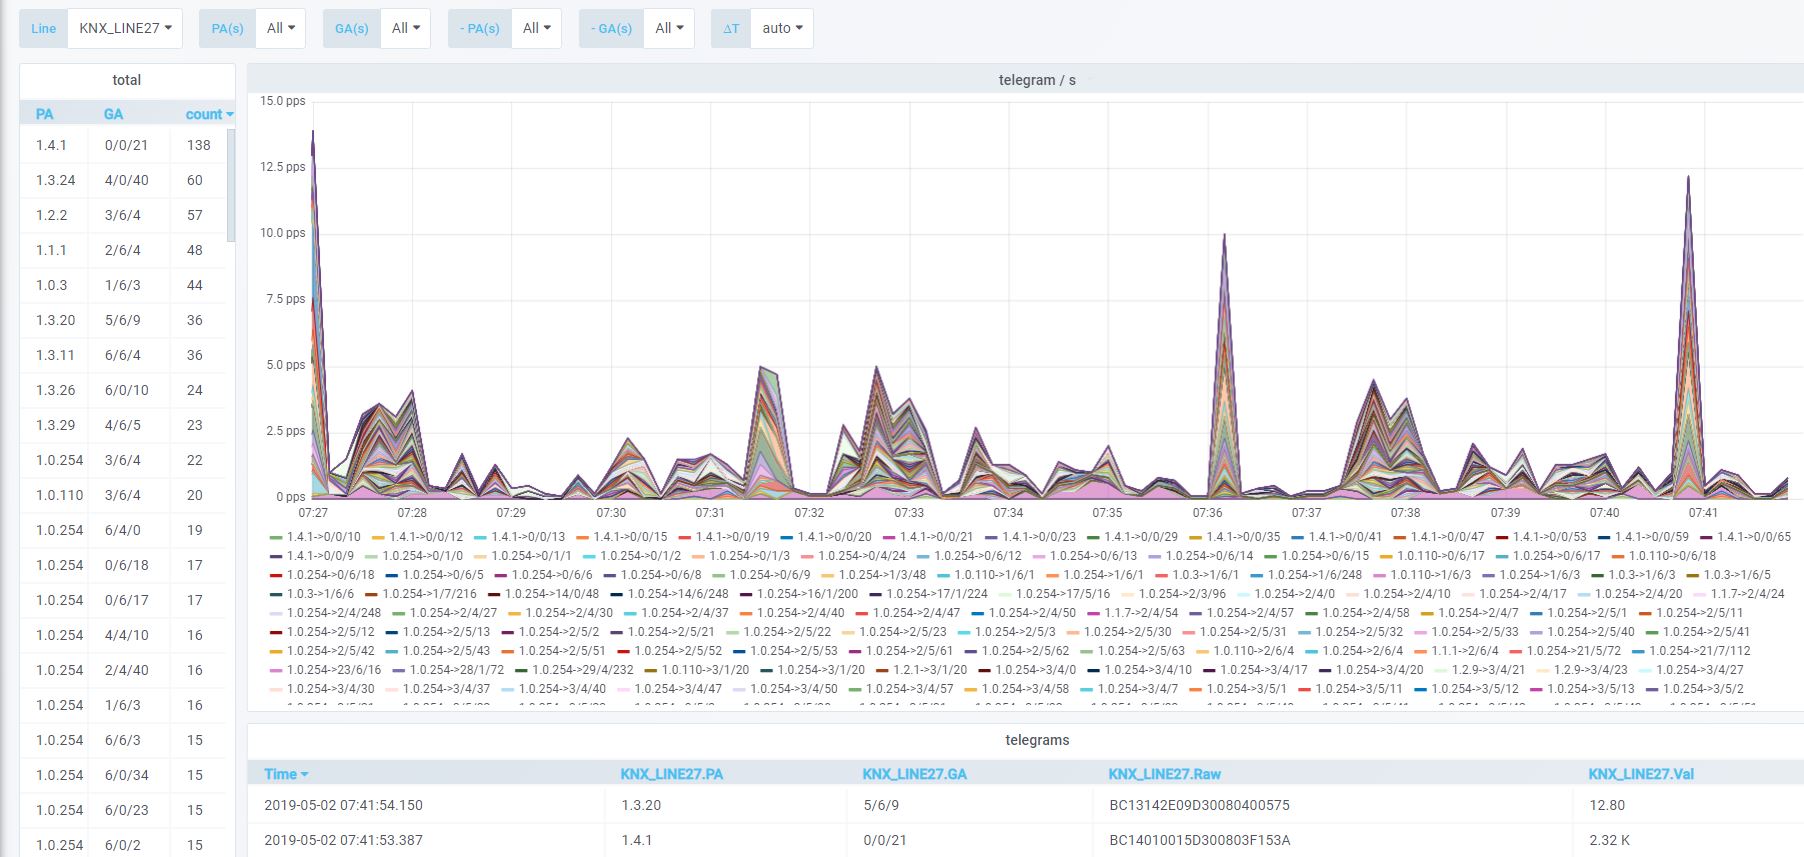Select the 2.32 K value cell
The image size is (1804, 857).
click(x=1609, y=840)
